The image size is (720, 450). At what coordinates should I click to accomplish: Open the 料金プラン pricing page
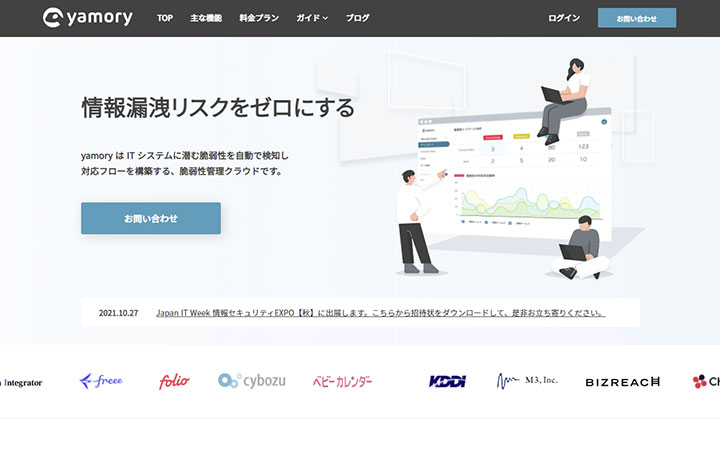point(258,18)
